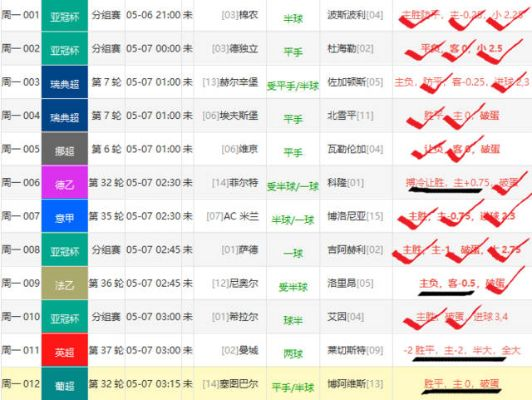Select the red 英超 league badge
Viewport: 532px width, 400px height.
point(64,350)
